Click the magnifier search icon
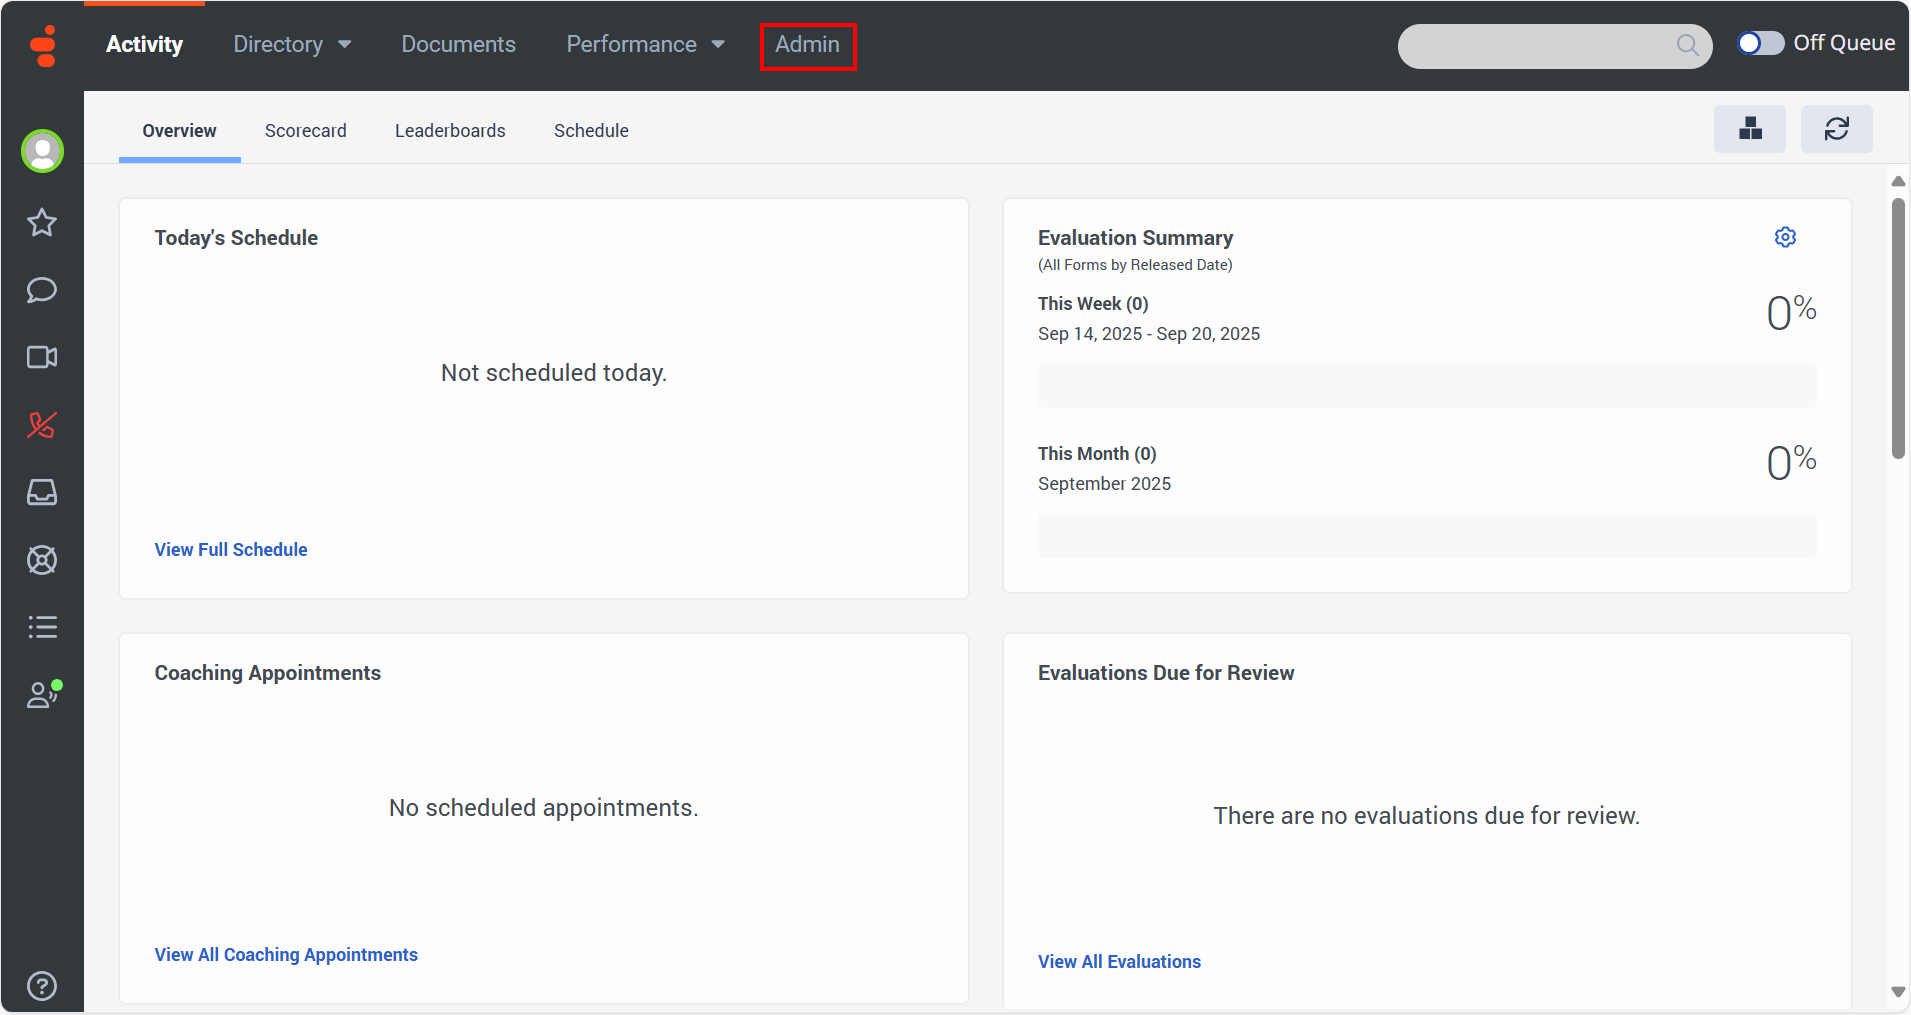 pos(1687,45)
